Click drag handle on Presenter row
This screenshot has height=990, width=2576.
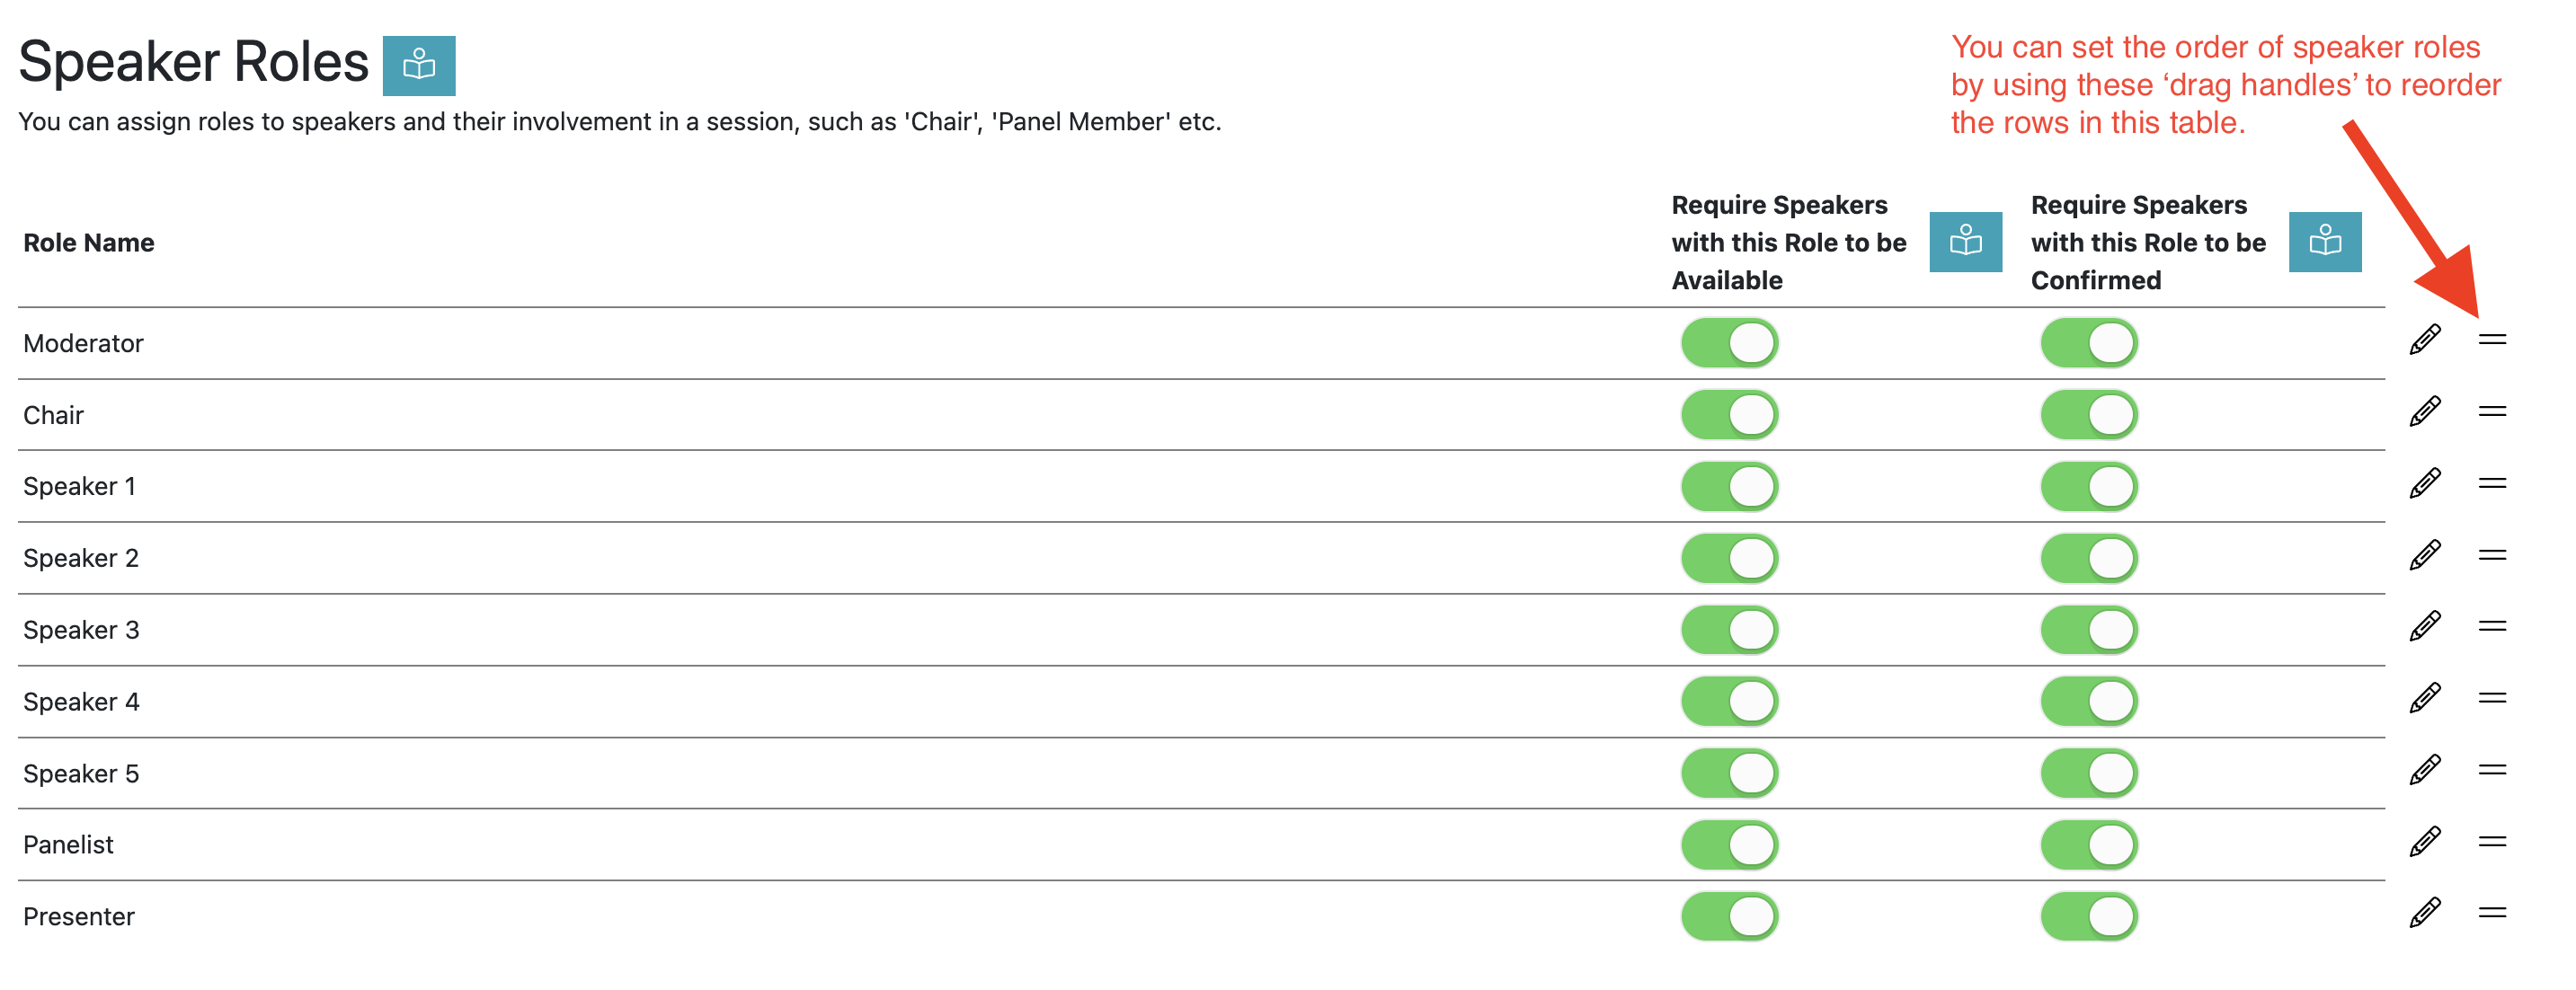2491,913
